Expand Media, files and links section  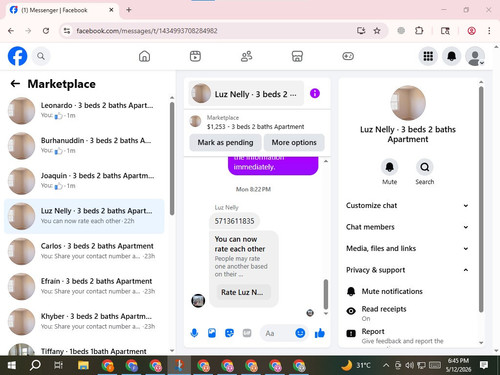pos(407,248)
